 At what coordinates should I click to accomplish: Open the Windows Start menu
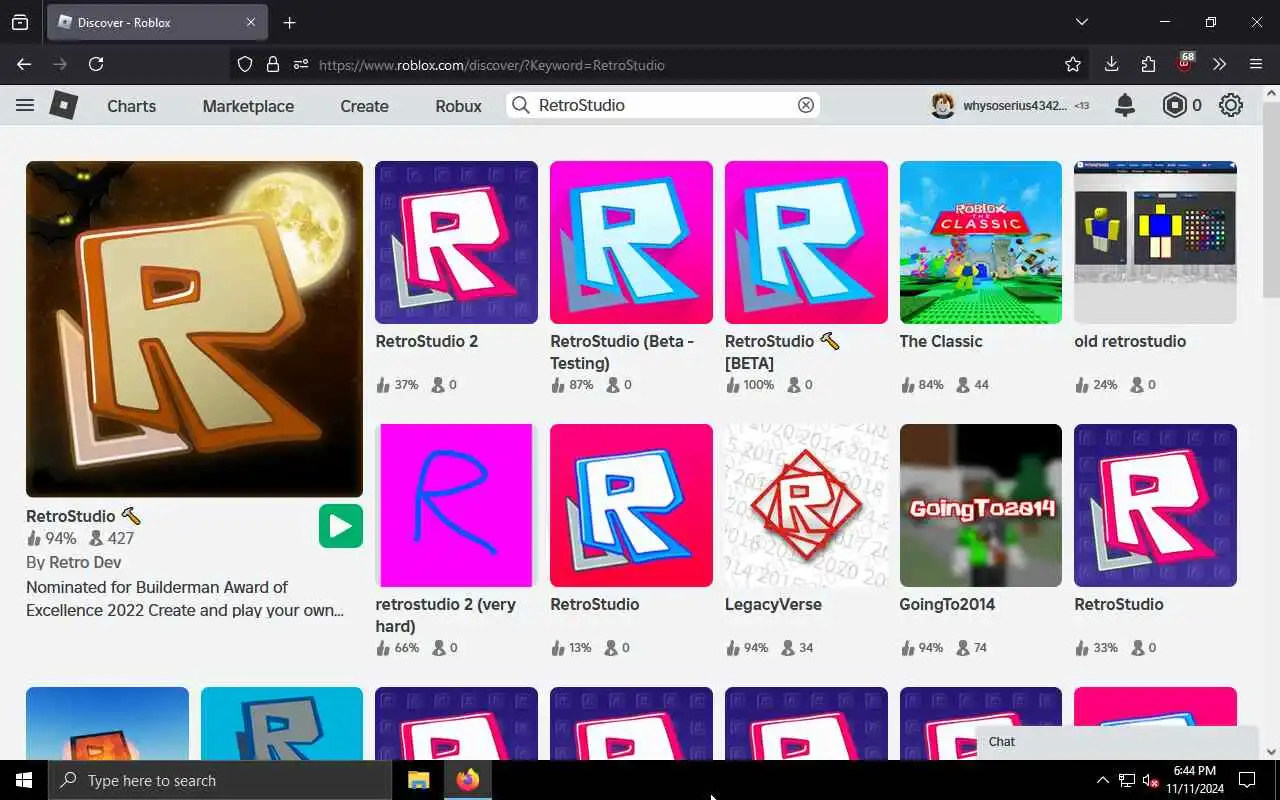pyautogui.click(x=24, y=780)
